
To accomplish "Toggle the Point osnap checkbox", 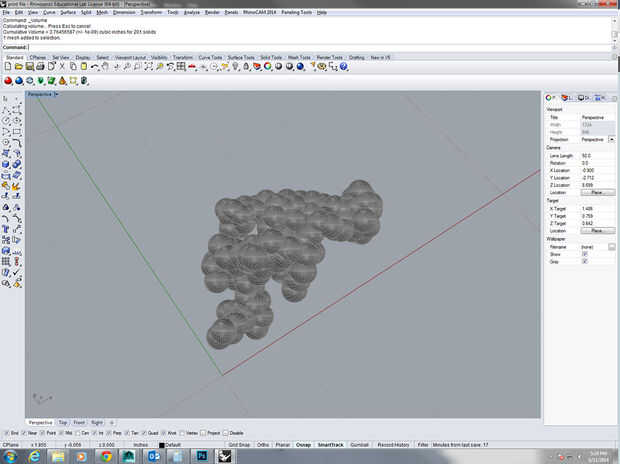I will click(x=43, y=433).
